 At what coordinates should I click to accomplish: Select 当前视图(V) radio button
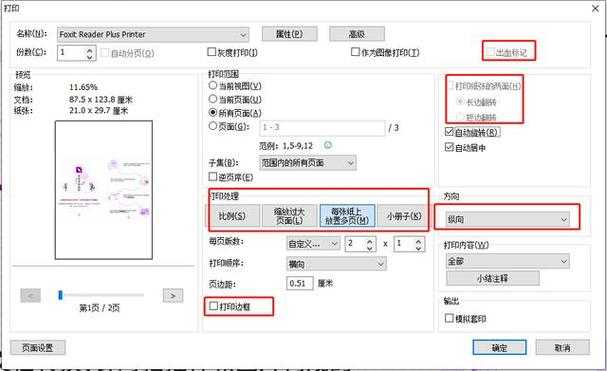coord(213,86)
